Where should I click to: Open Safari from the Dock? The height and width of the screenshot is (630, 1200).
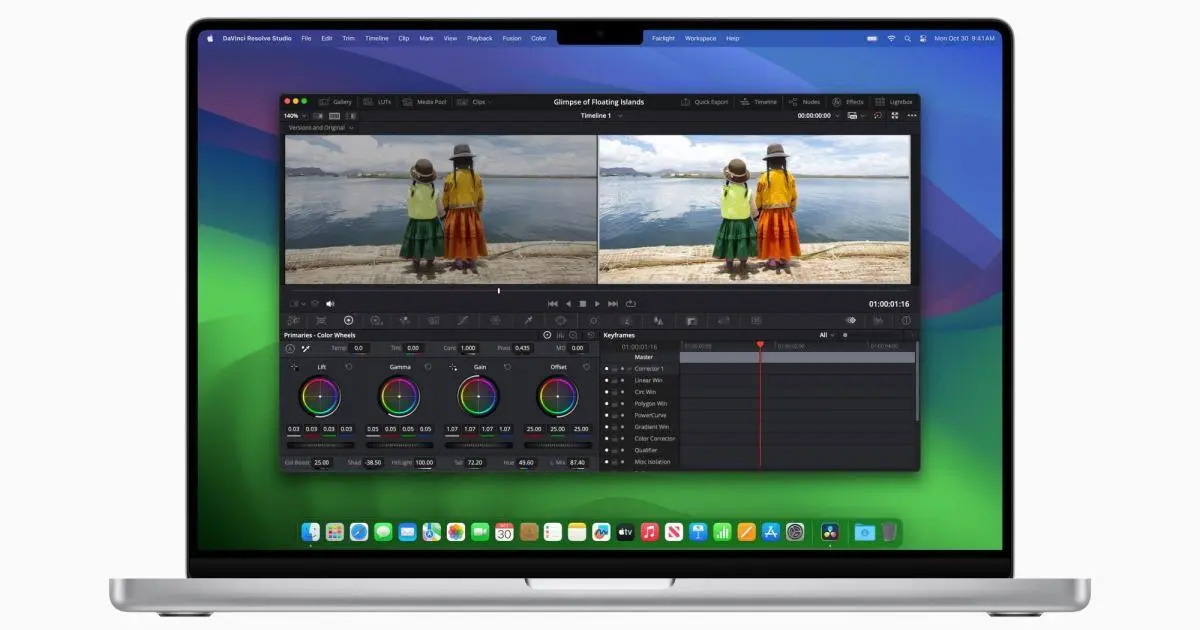tap(359, 532)
